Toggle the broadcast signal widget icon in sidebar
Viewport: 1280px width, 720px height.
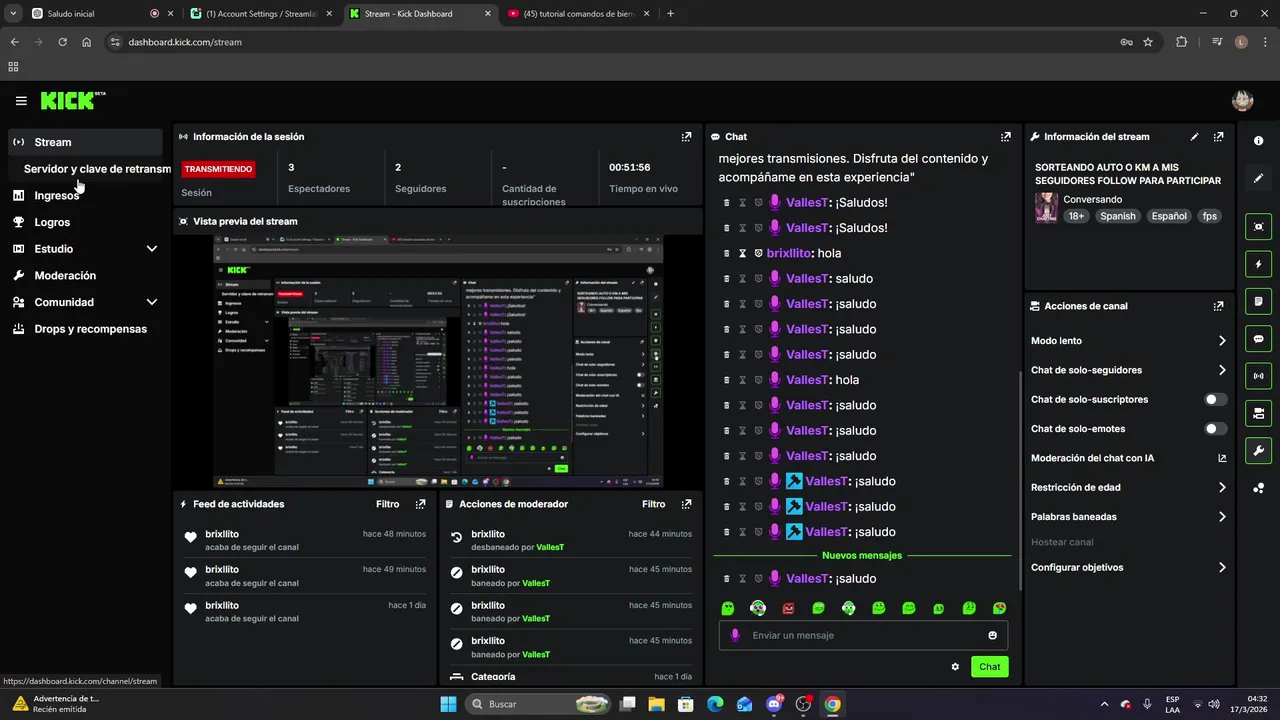pos(1258,376)
